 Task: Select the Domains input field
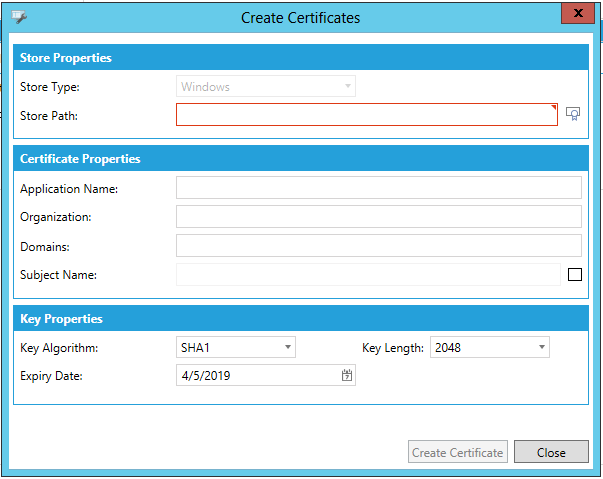pos(378,246)
